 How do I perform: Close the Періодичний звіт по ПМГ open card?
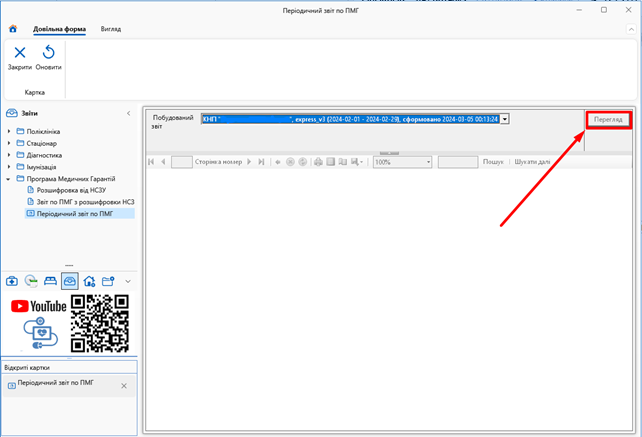124,386
